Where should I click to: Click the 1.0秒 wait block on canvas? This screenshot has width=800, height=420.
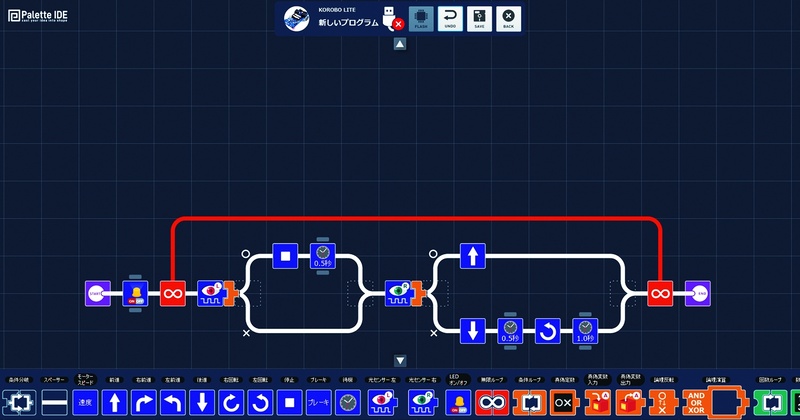pyautogui.click(x=585, y=331)
